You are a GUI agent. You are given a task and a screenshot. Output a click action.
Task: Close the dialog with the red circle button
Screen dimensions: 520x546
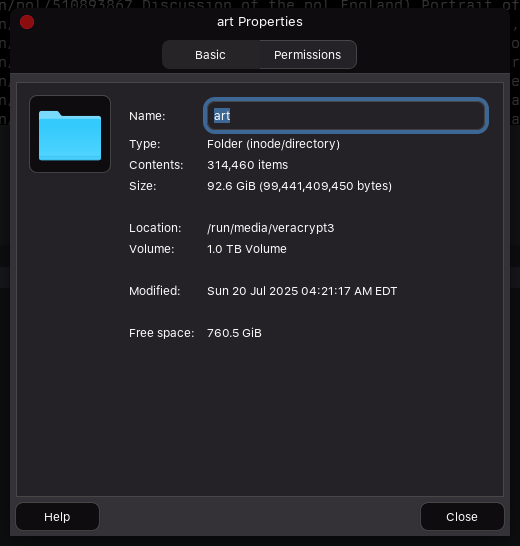27,22
